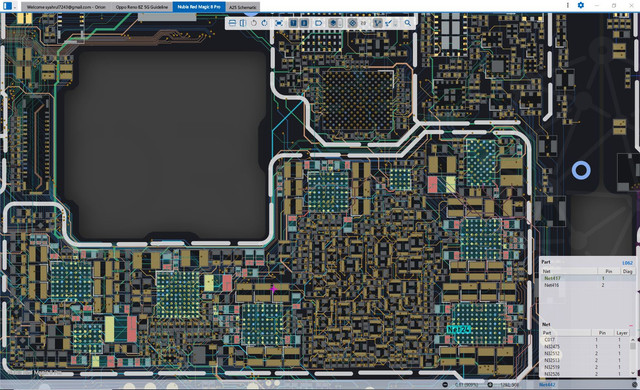Click the Layer column header in Net panel
This screenshot has height=390, width=640.
[x=622, y=333]
